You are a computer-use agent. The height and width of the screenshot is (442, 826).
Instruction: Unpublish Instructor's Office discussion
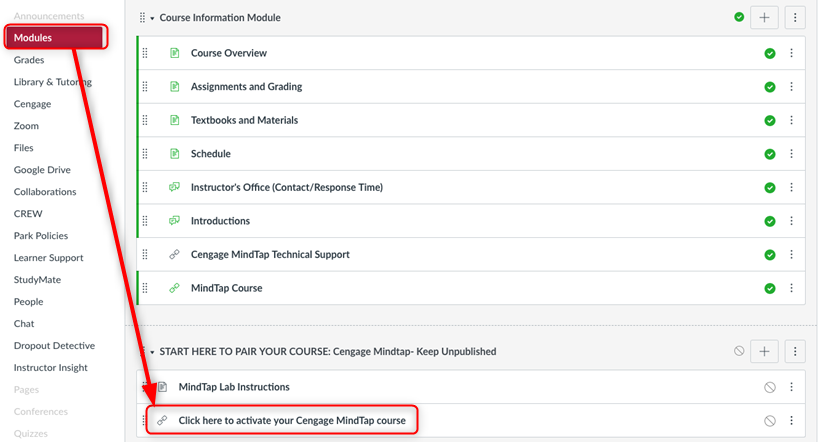pyautogui.click(x=770, y=188)
